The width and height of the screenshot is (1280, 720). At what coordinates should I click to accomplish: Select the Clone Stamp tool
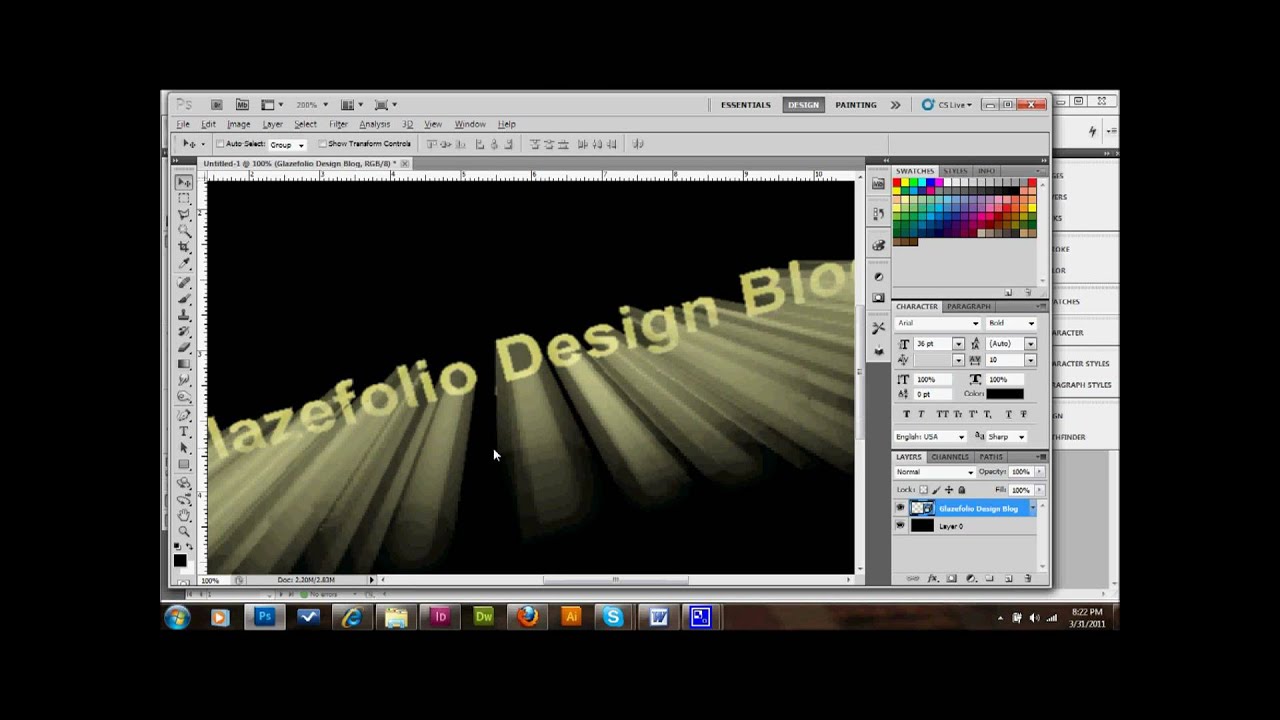[x=184, y=315]
